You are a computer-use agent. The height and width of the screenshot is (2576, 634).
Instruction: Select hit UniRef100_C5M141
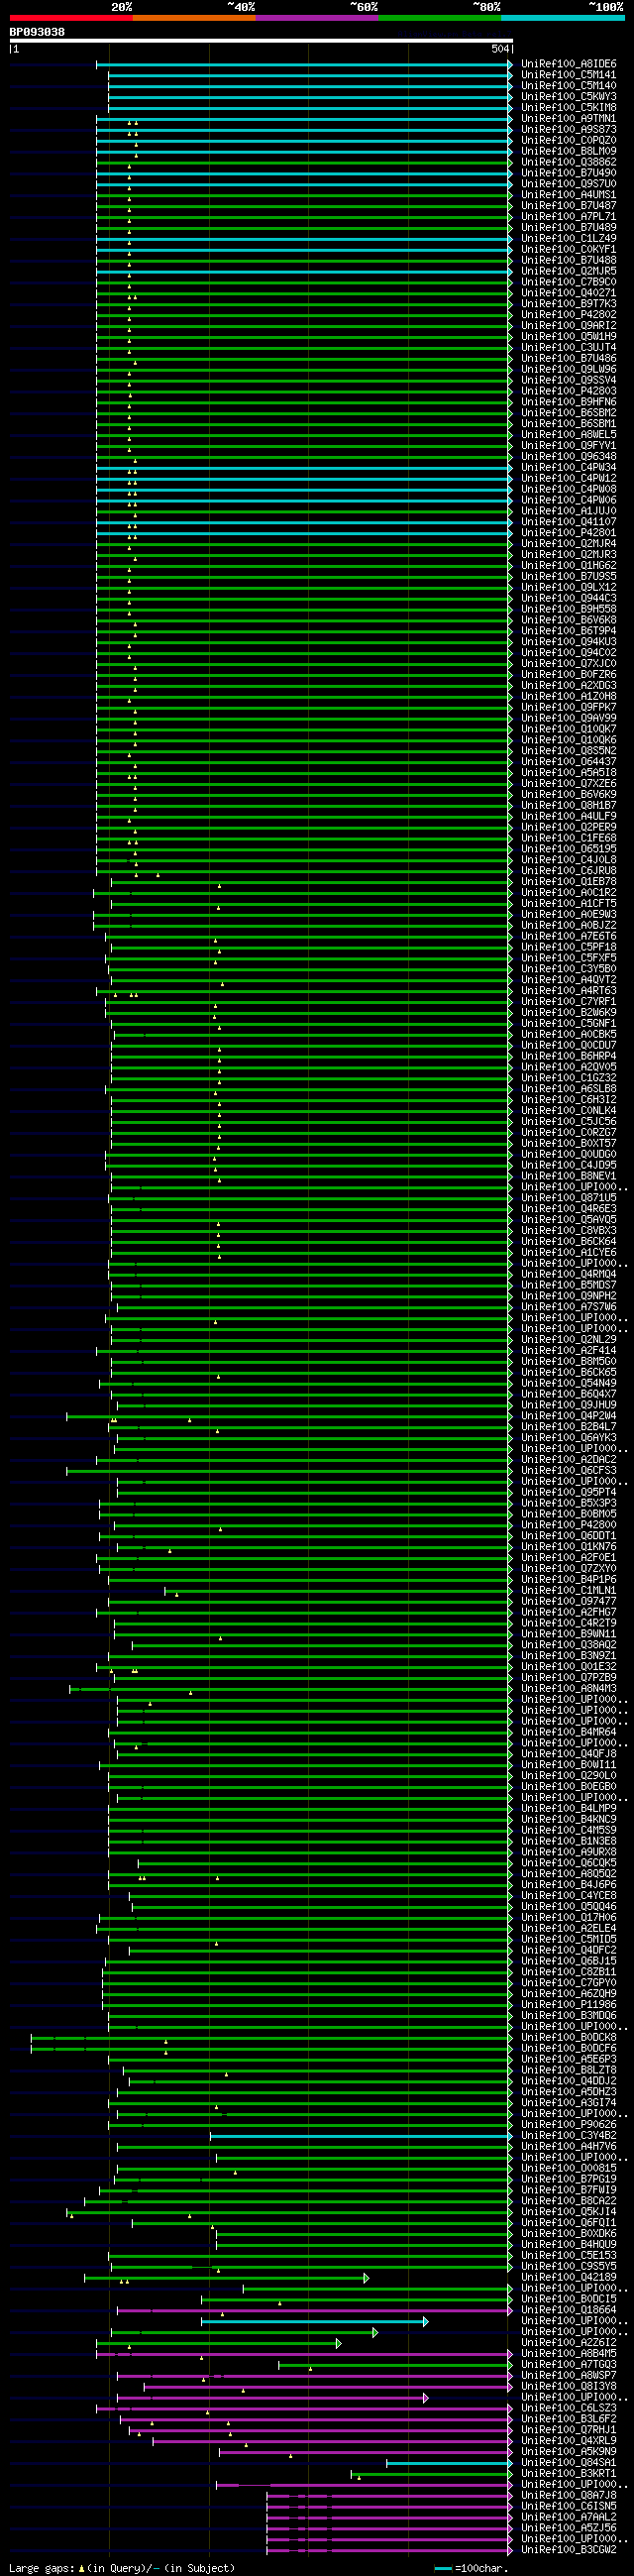coord(569,75)
